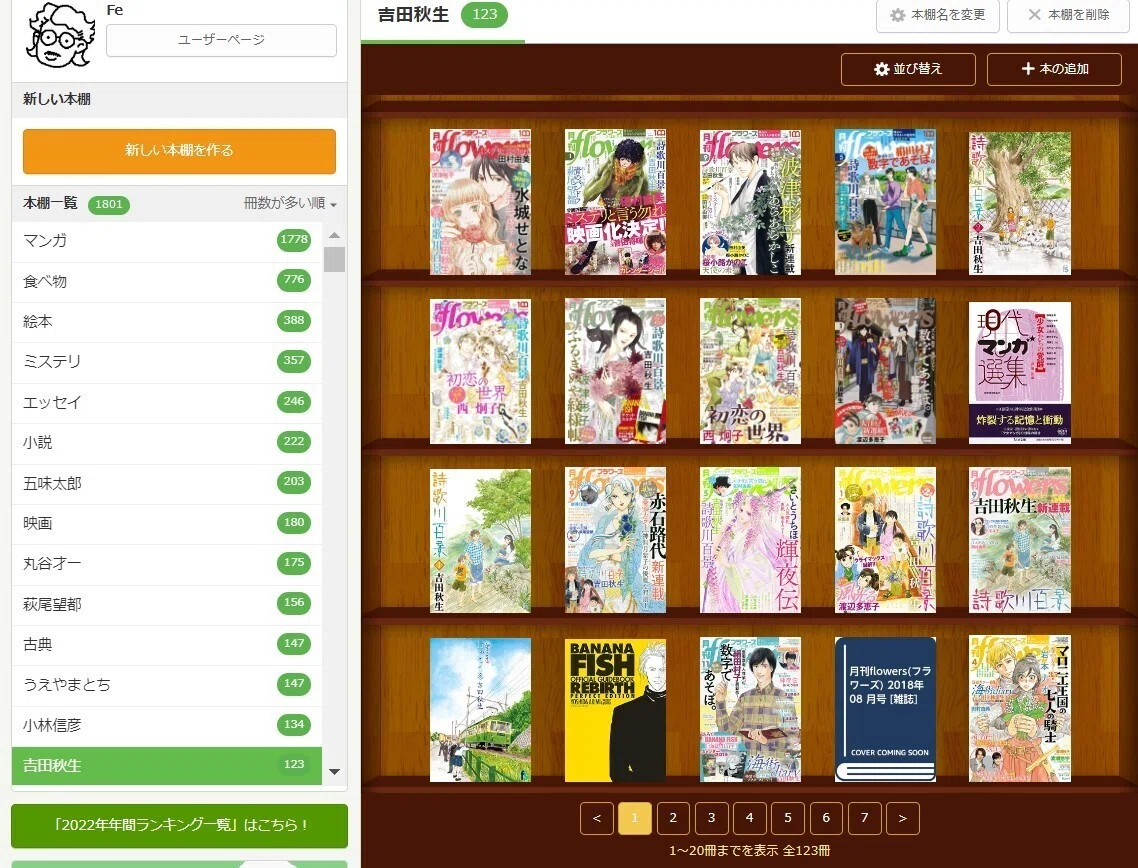Open the BANANA FISH REBIRTH guidebook cover

615,710
